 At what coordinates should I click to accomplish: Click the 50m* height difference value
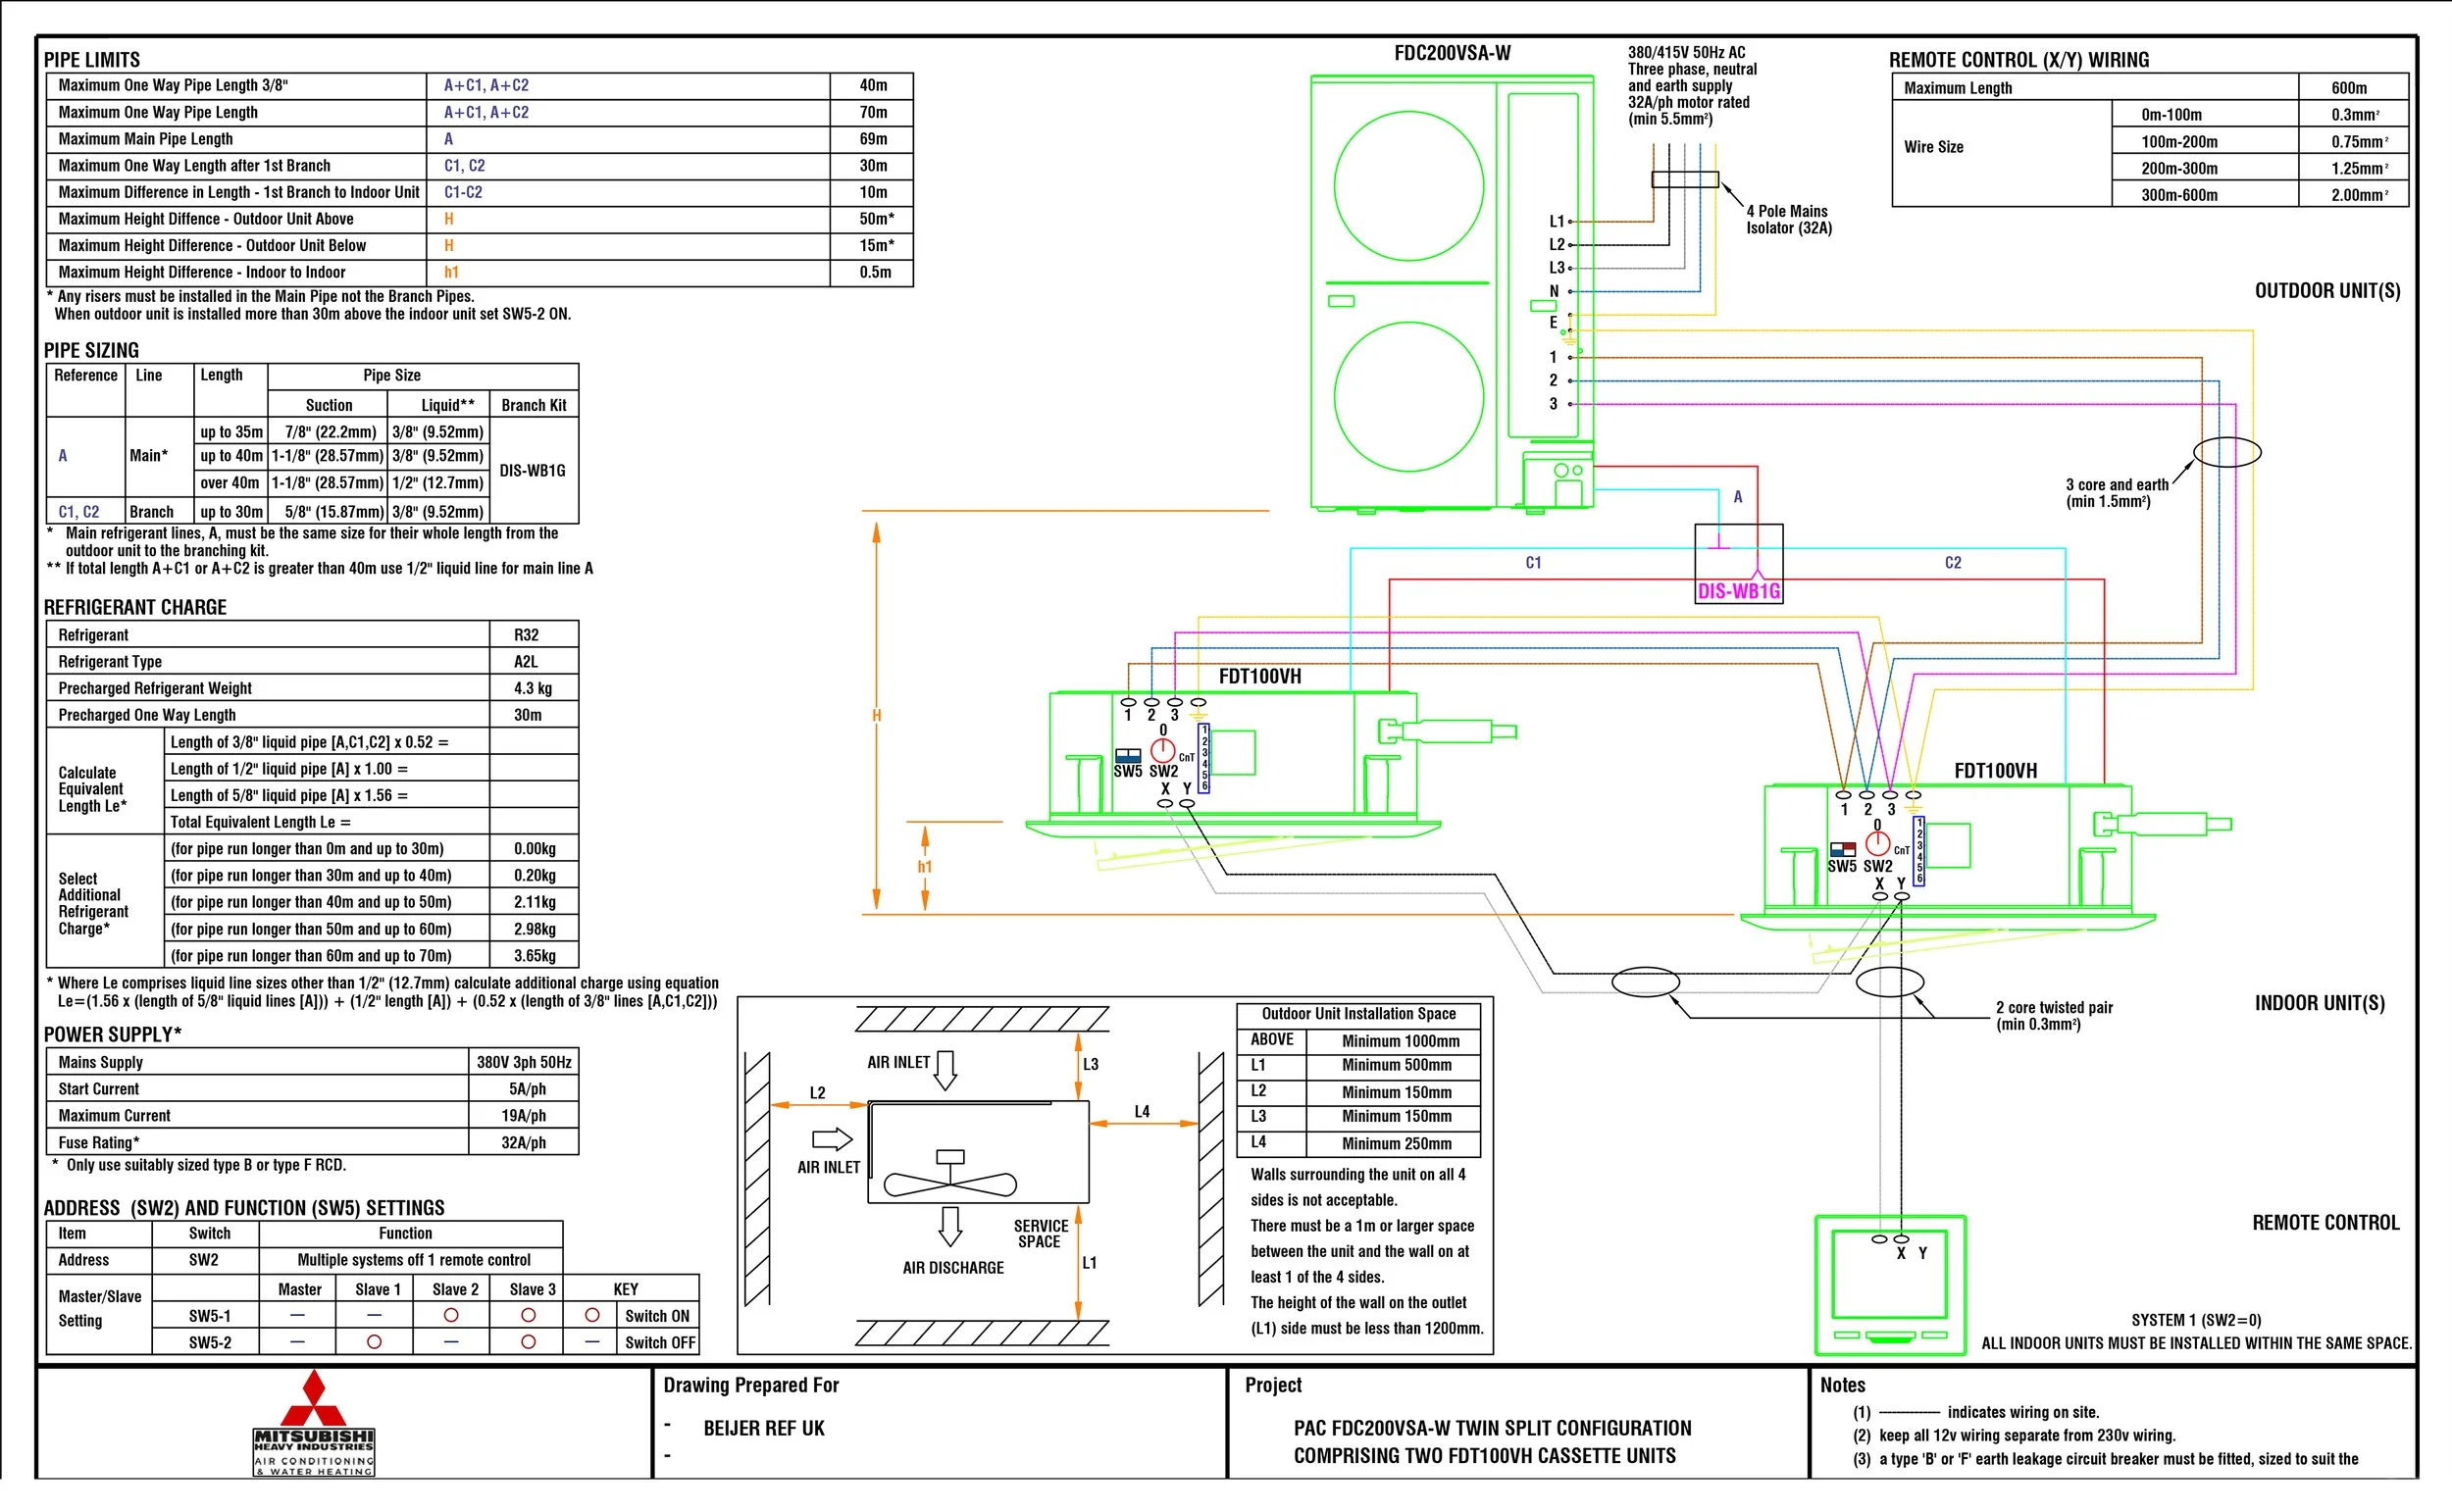pyautogui.click(x=876, y=219)
